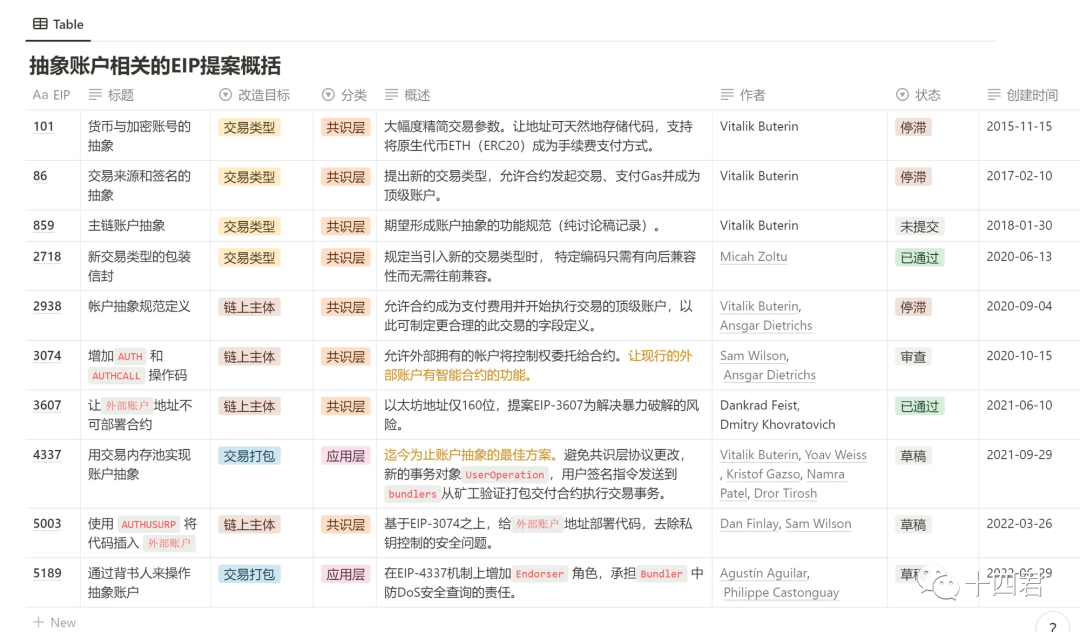Open the 状态 column header menu

(x=927, y=95)
